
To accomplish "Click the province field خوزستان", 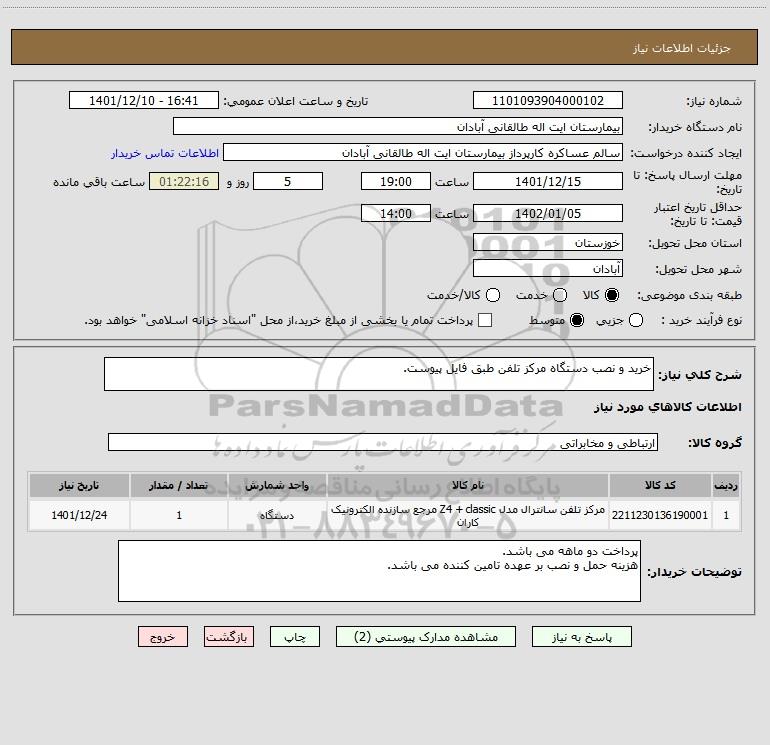I will (548, 243).
